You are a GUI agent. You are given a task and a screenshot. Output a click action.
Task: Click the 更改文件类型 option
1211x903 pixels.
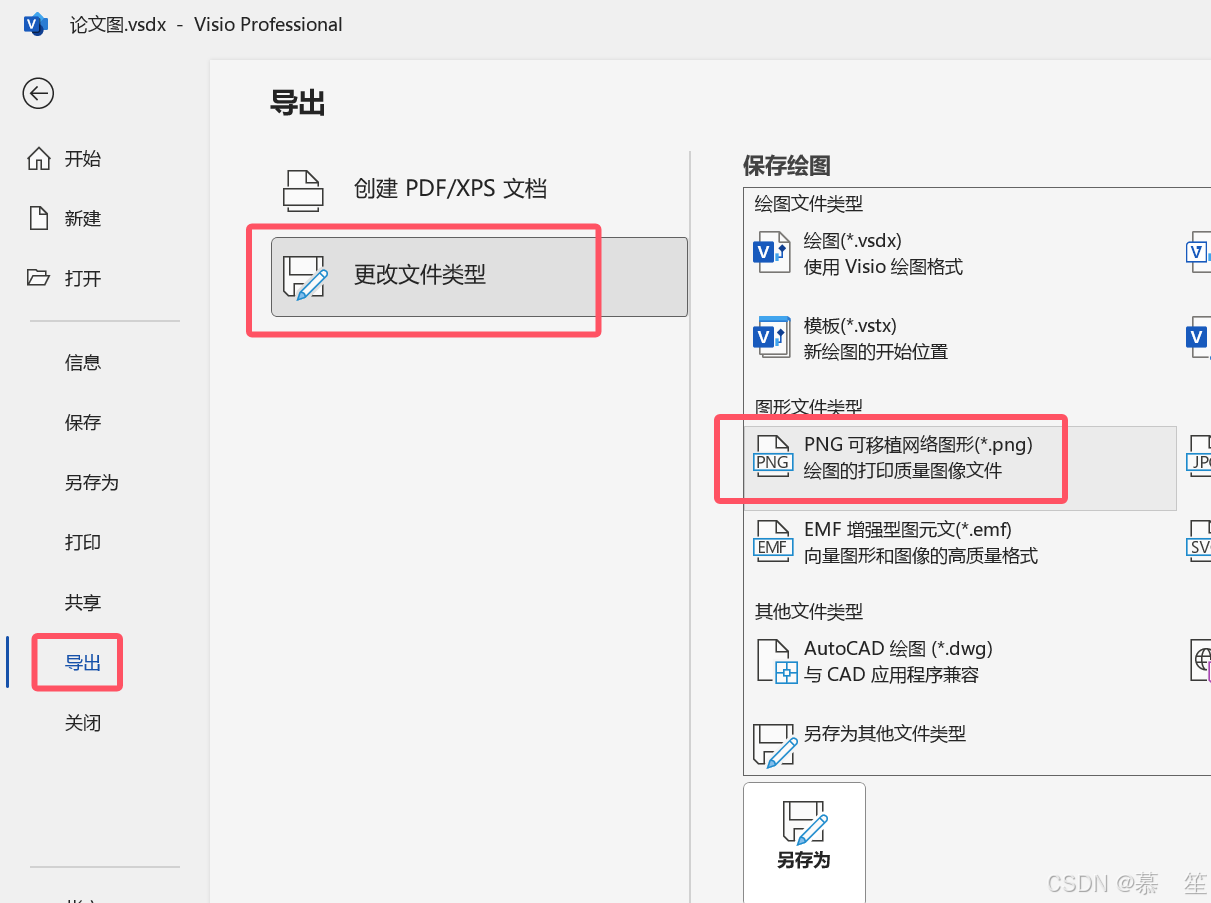[x=479, y=277]
